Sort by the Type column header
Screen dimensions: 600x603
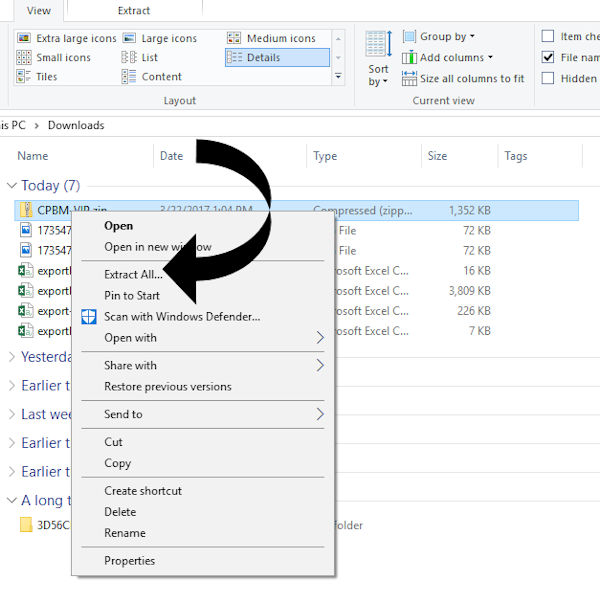coord(325,156)
